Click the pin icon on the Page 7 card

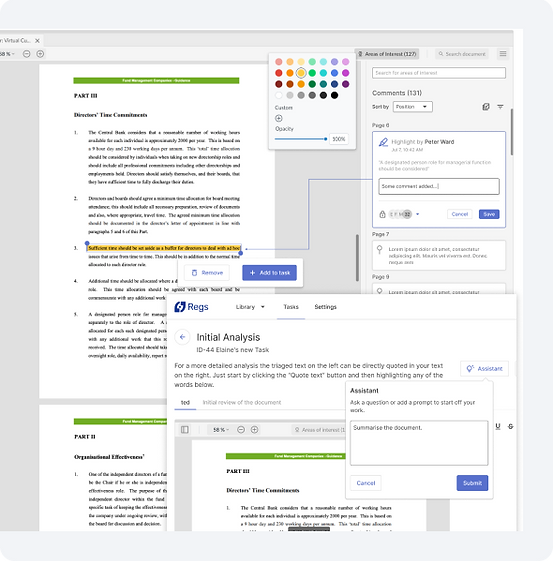(380, 249)
